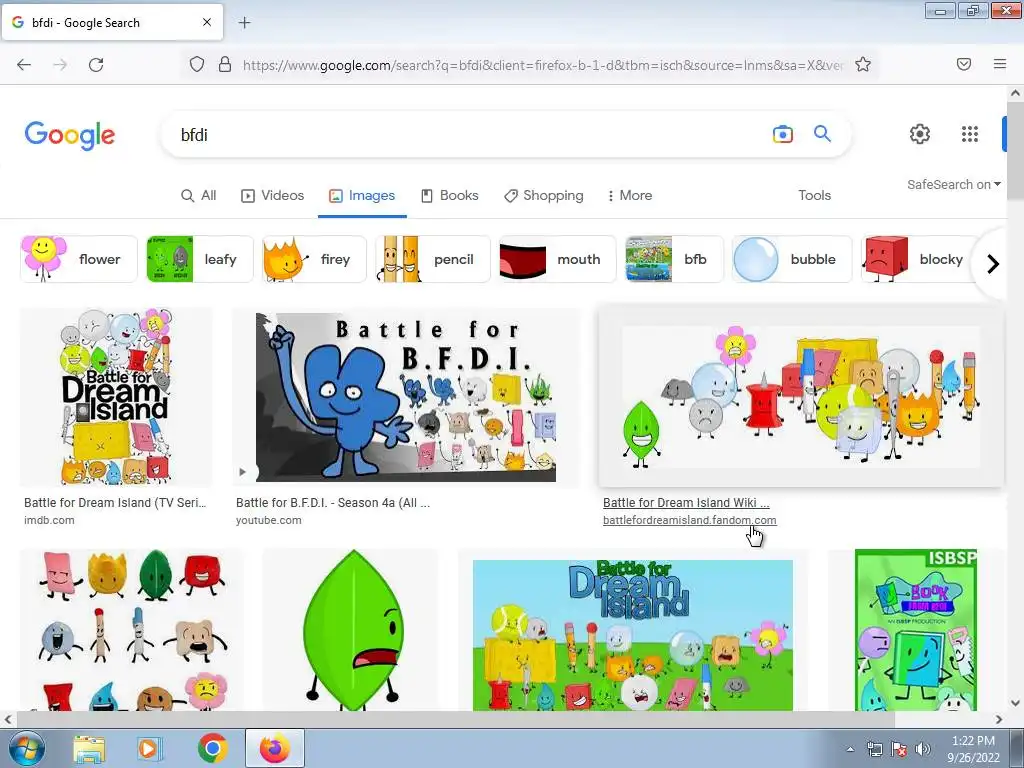The height and width of the screenshot is (768, 1024).
Task: Open the fandom wiki characters image
Action: click(801, 397)
